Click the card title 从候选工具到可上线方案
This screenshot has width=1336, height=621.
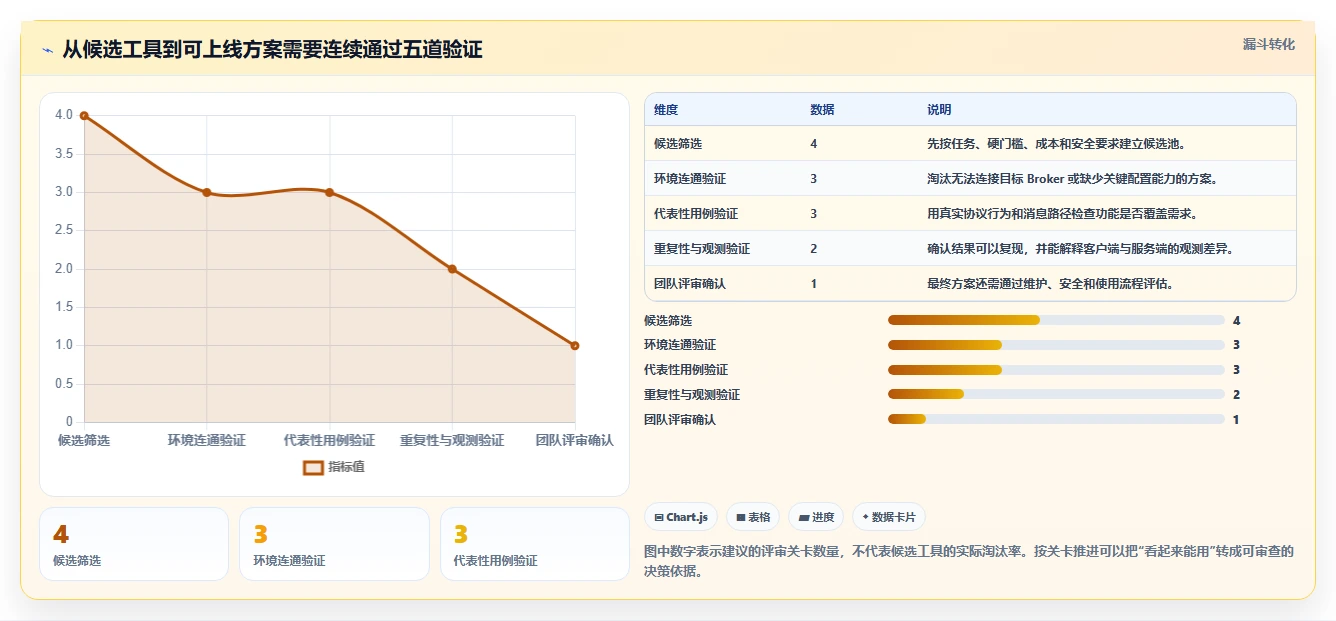[272, 50]
